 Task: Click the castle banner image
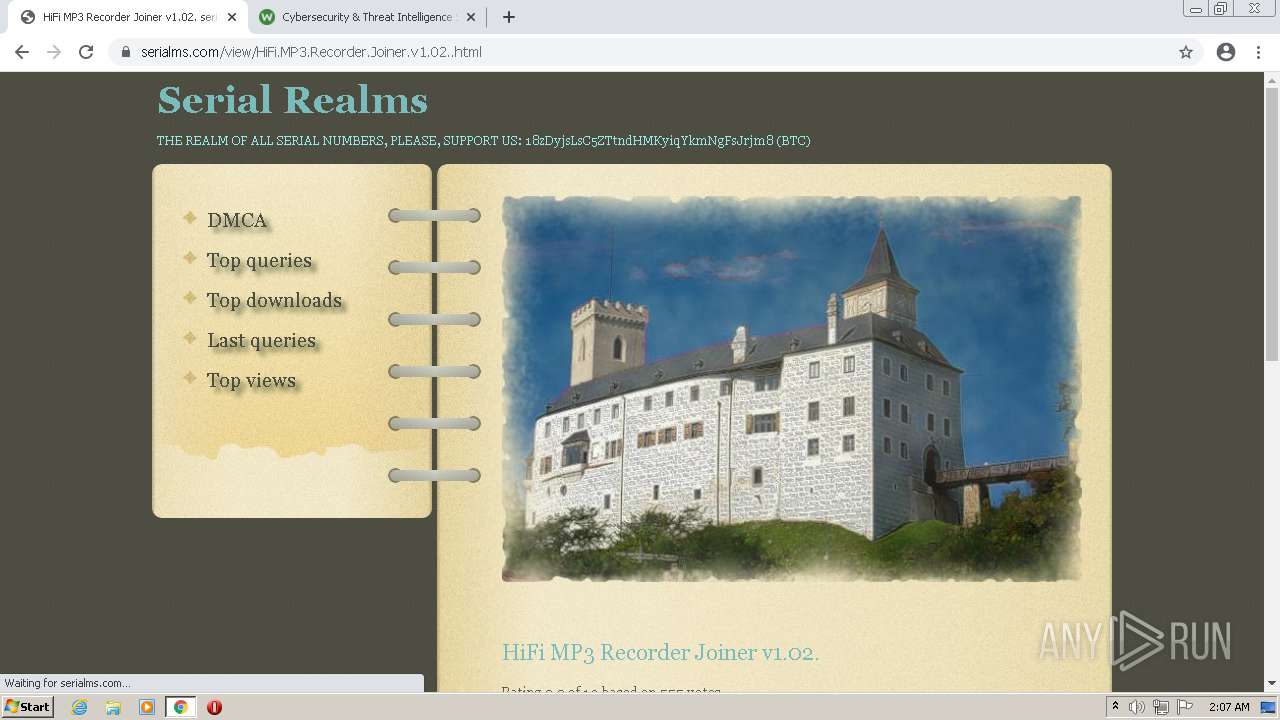point(791,388)
